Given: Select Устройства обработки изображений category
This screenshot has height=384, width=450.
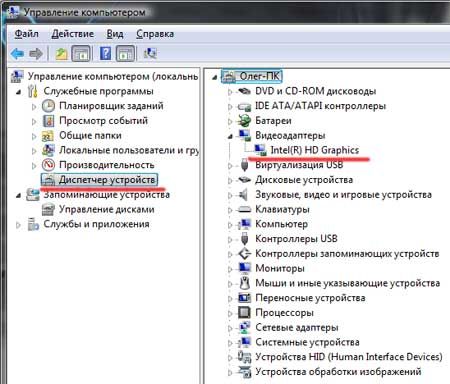Looking at the screenshot, I should coord(338,371).
